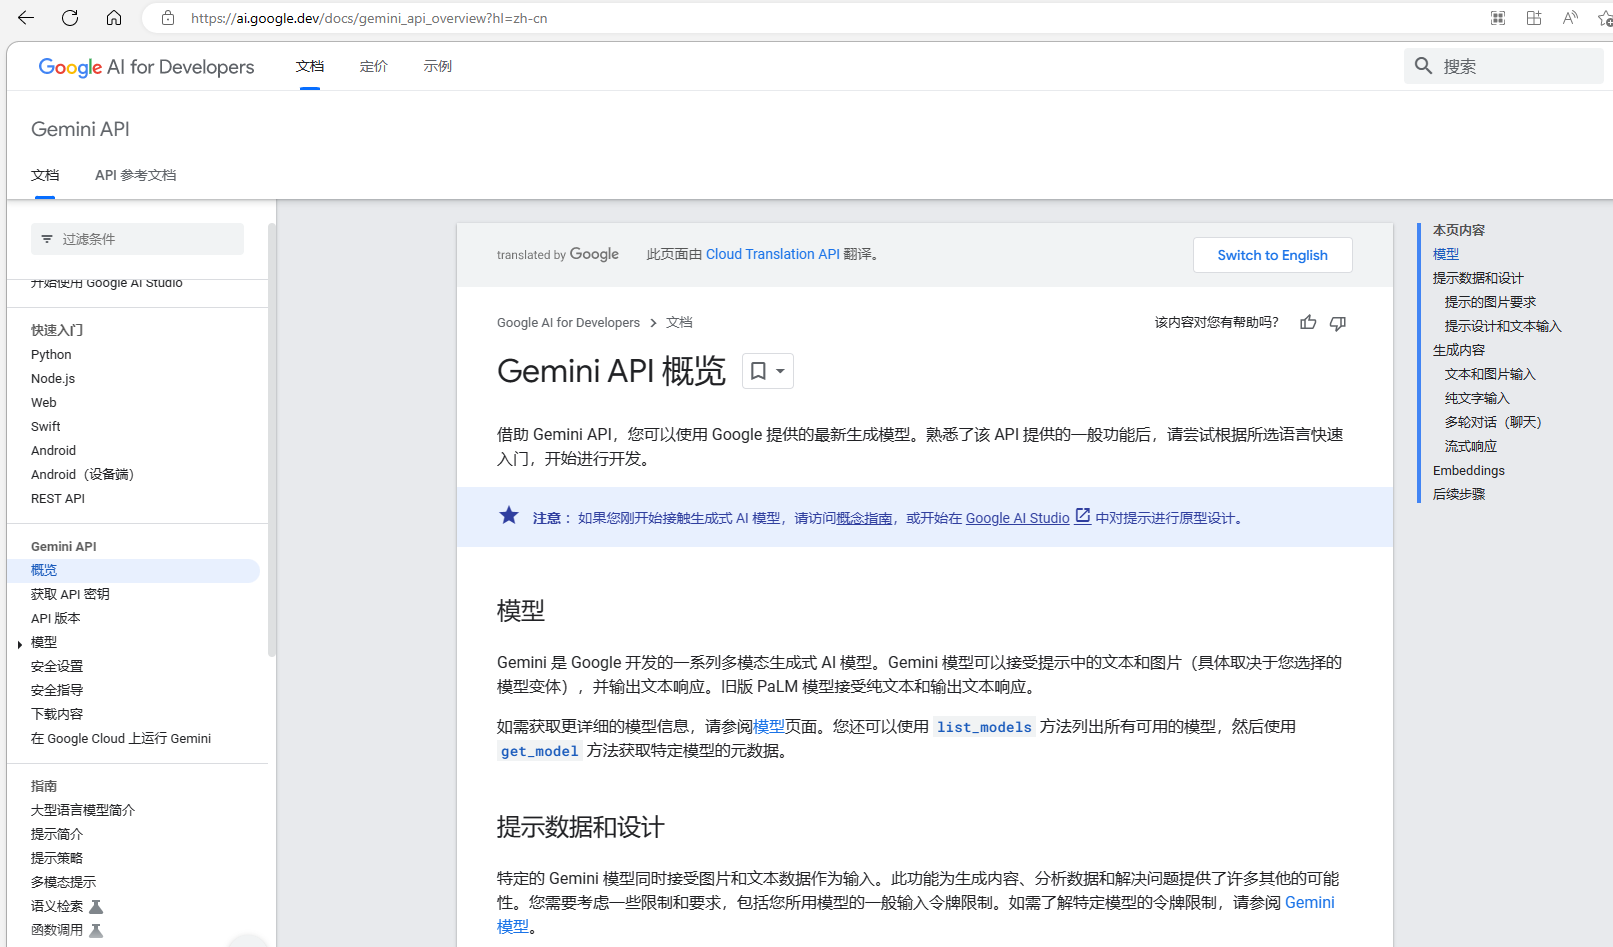Click the search magnifier icon
Viewport: 1613px width, 947px height.
[x=1424, y=66]
